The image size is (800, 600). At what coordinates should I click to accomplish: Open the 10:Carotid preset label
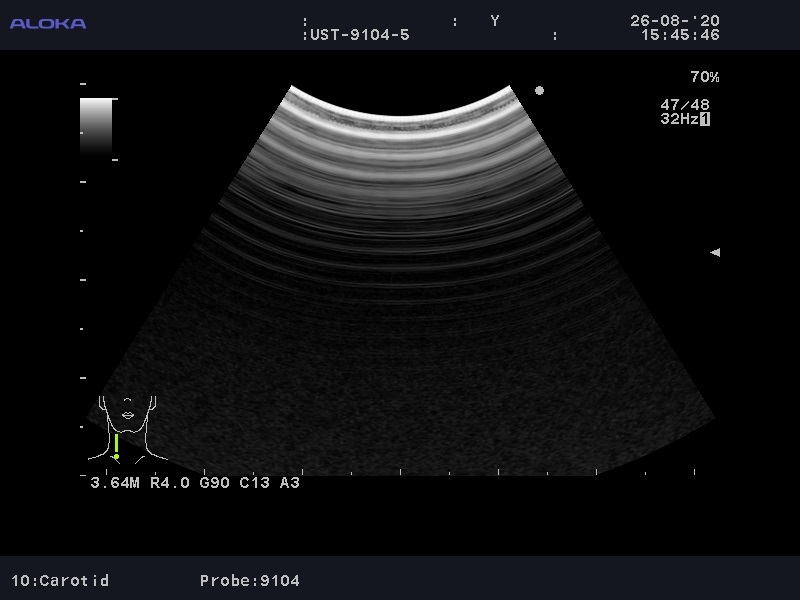(x=60, y=580)
